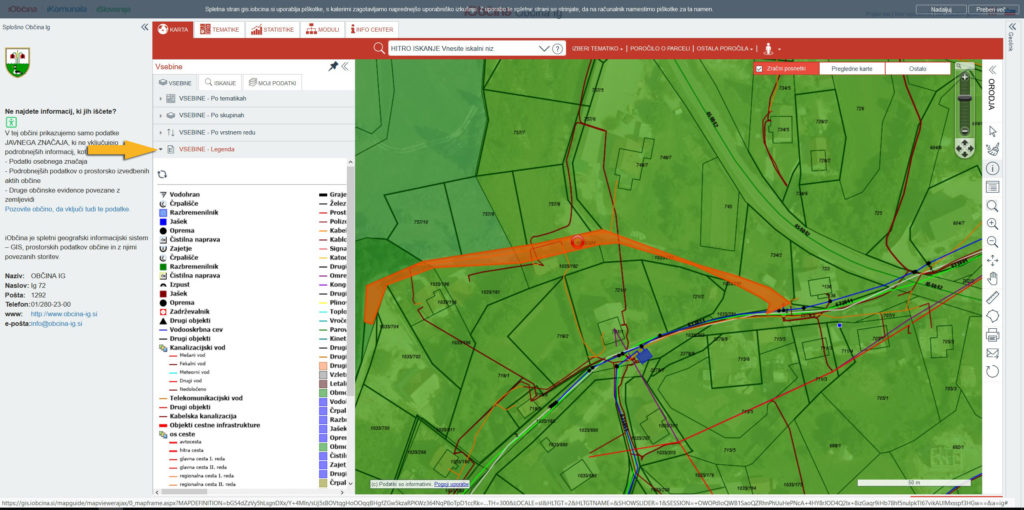Expand VSEBINE - Po tematikah section
The height and width of the screenshot is (510, 1024).
pos(213,98)
